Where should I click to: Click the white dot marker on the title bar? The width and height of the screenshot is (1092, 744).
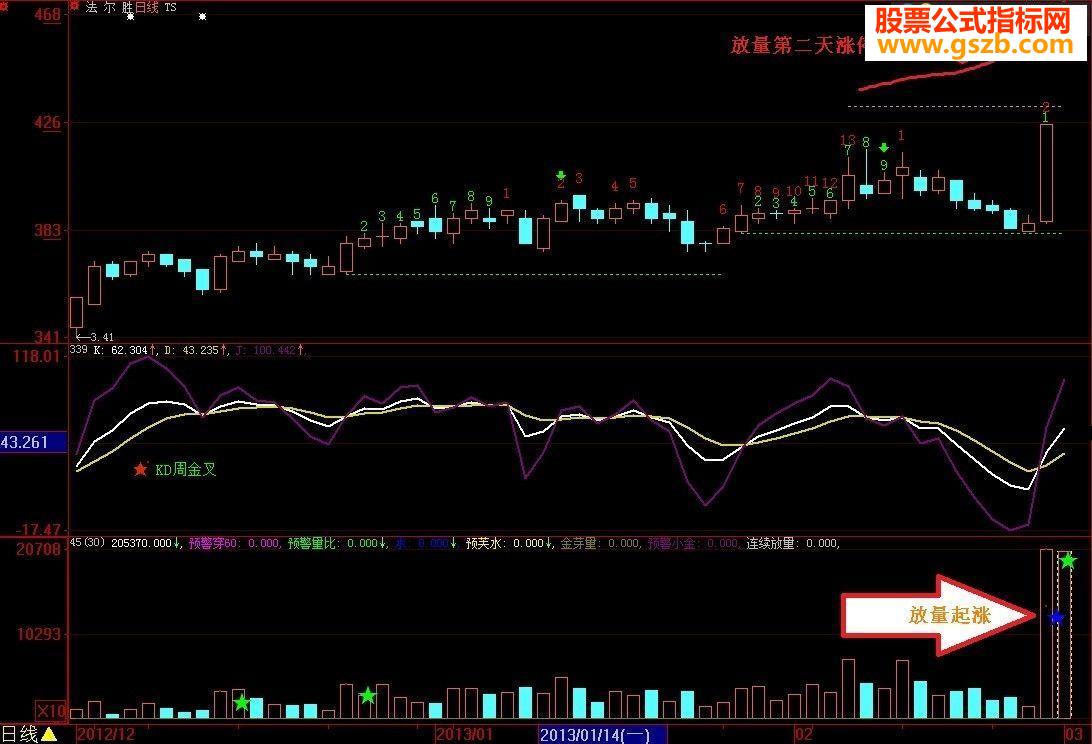(x=201, y=14)
